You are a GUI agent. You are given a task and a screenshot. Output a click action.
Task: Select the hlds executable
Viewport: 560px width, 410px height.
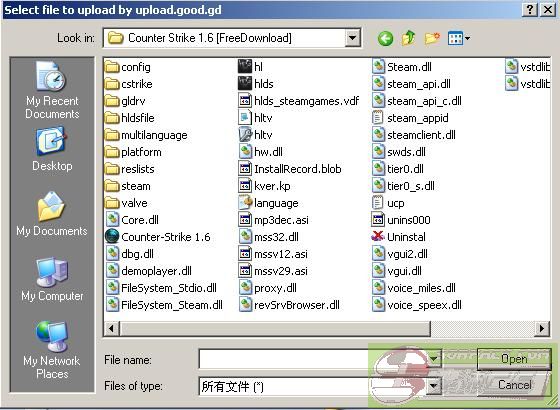(x=256, y=84)
